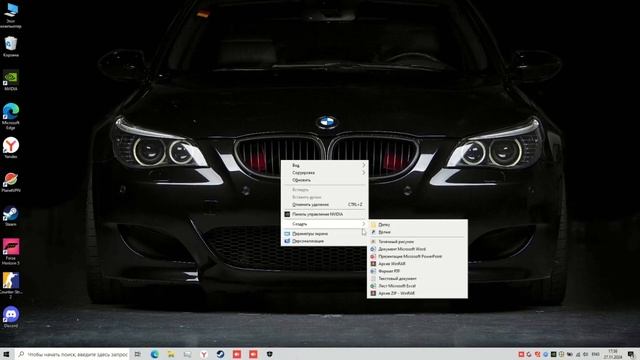This screenshot has height=360, width=640.
Task: Open Параметры экрана from context menu
Action: 324,234
